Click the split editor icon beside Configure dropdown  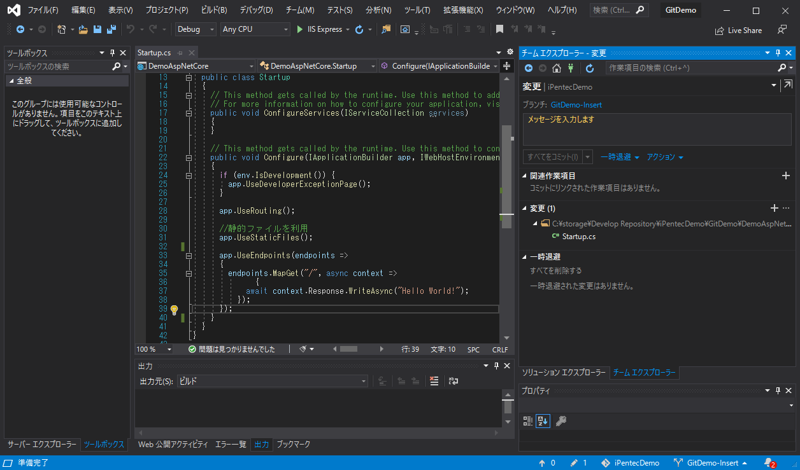point(507,66)
